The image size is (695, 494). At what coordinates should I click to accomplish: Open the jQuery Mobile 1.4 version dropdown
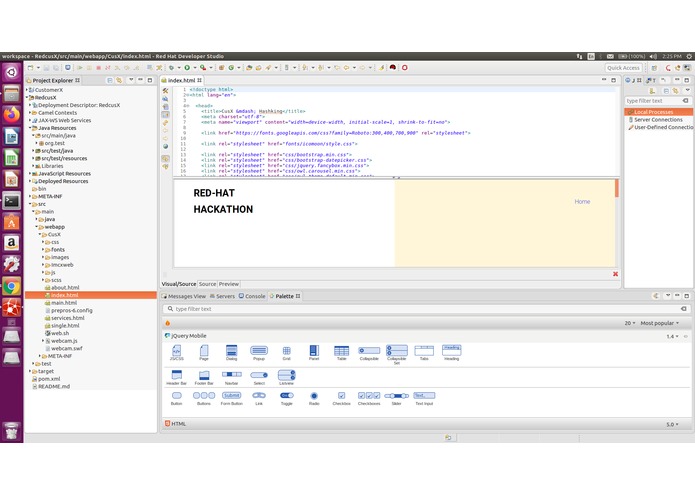click(x=672, y=336)
